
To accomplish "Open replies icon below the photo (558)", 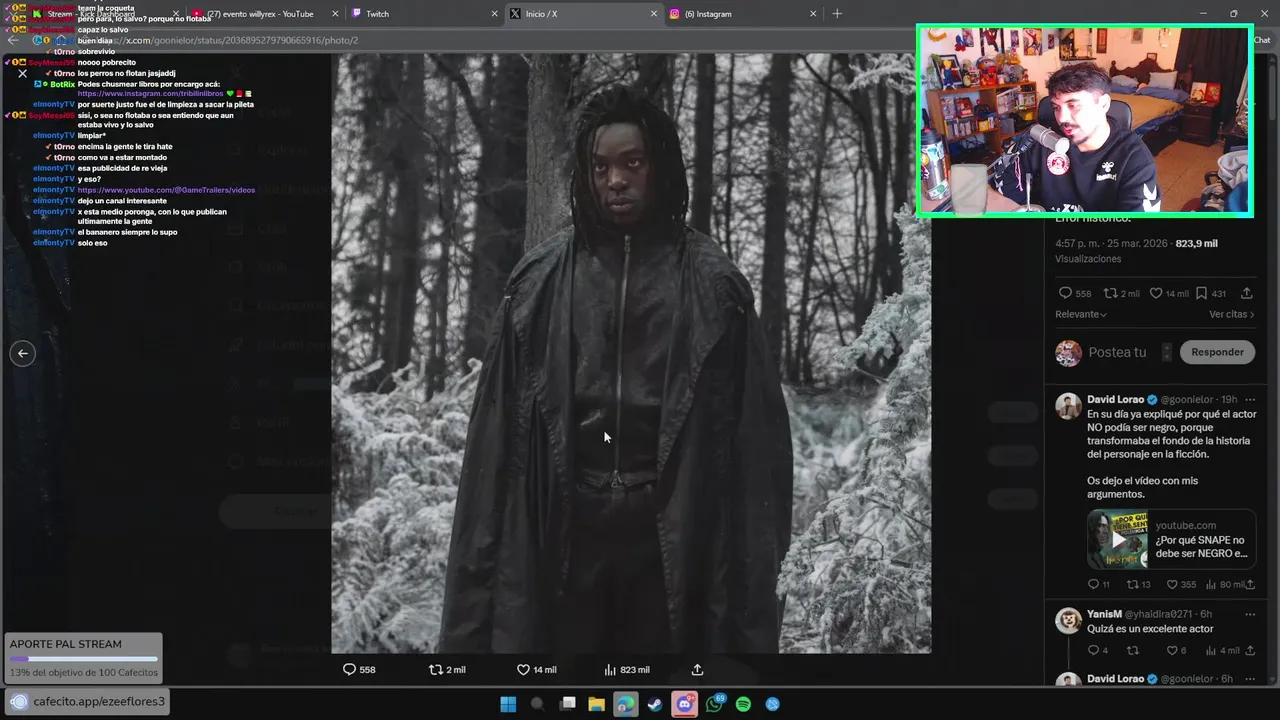I will click(349, 670).
